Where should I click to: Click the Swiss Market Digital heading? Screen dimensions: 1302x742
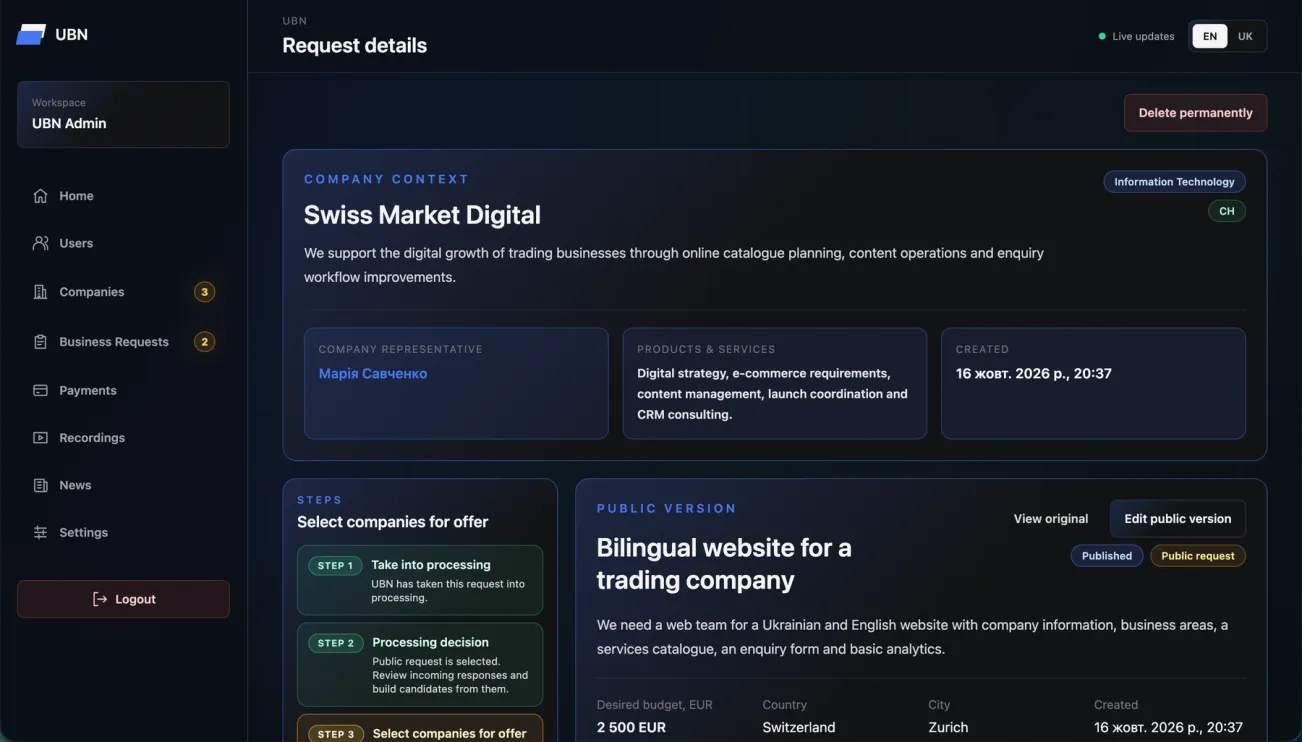click(422, 215)
